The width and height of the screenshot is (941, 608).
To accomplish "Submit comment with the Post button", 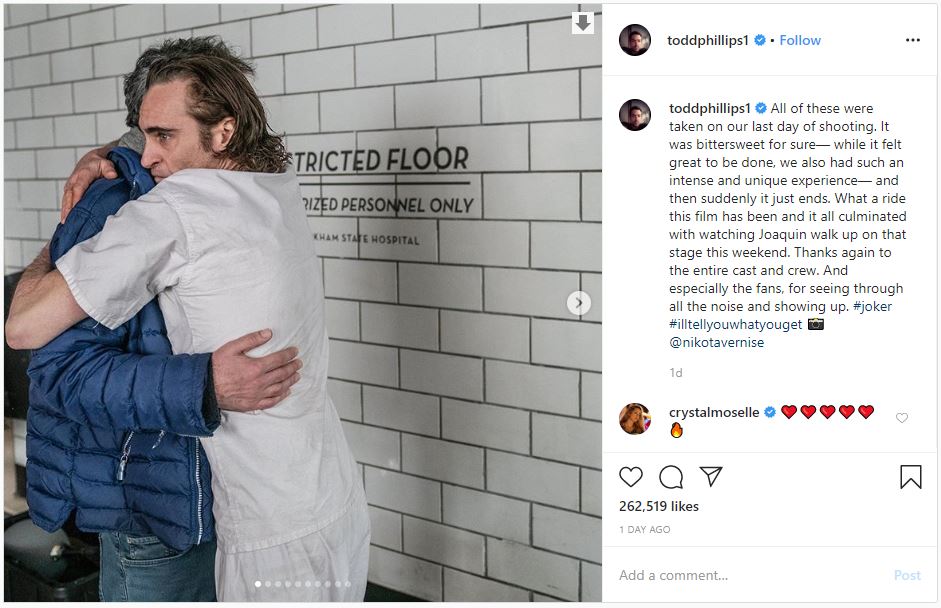I will click(x=907, y=575).
